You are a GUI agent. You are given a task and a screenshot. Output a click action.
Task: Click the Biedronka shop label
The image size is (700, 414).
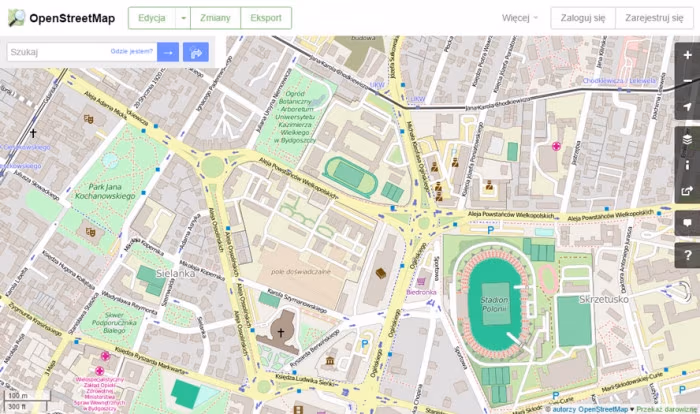pos(421,292)
